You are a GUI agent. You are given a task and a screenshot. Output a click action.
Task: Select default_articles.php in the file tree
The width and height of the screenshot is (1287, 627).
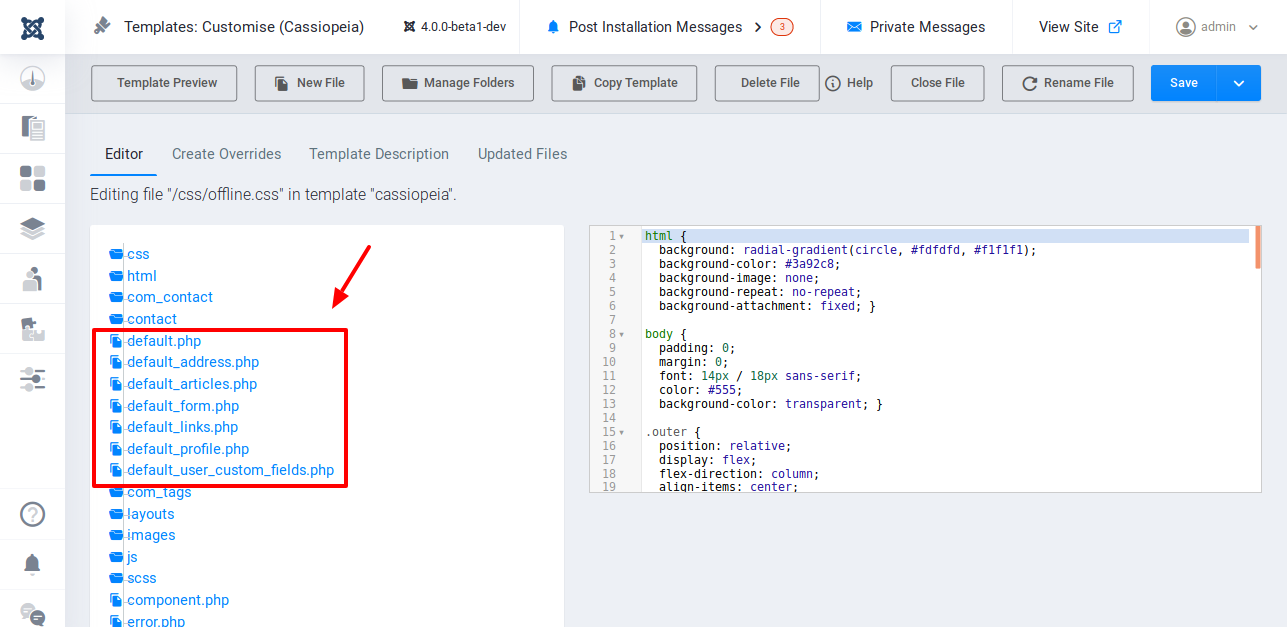191,383
